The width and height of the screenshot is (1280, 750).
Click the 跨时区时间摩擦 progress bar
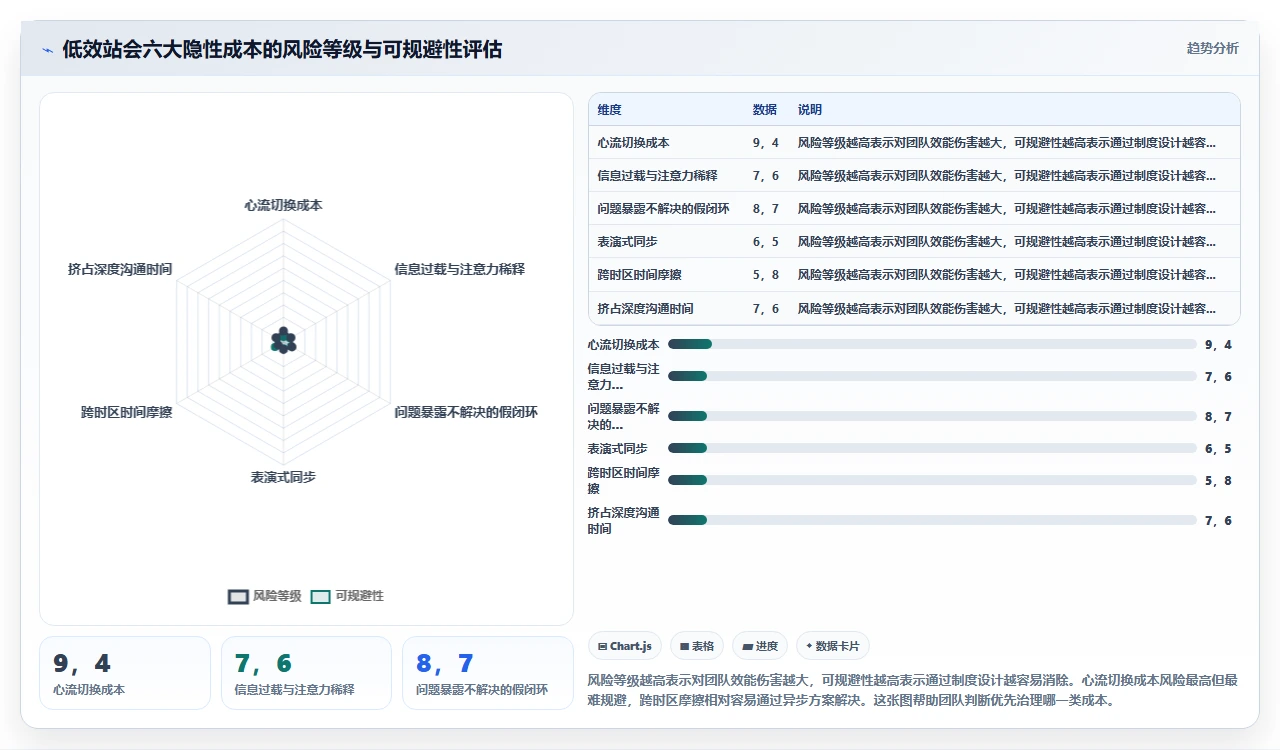click(x=932, y=480)
